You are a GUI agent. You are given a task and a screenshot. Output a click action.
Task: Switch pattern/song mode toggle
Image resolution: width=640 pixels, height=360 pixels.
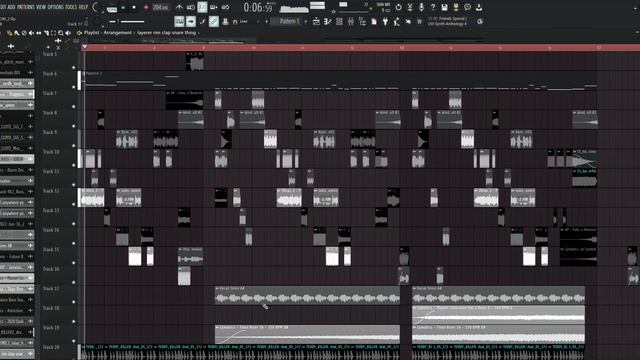coord(111,9)
